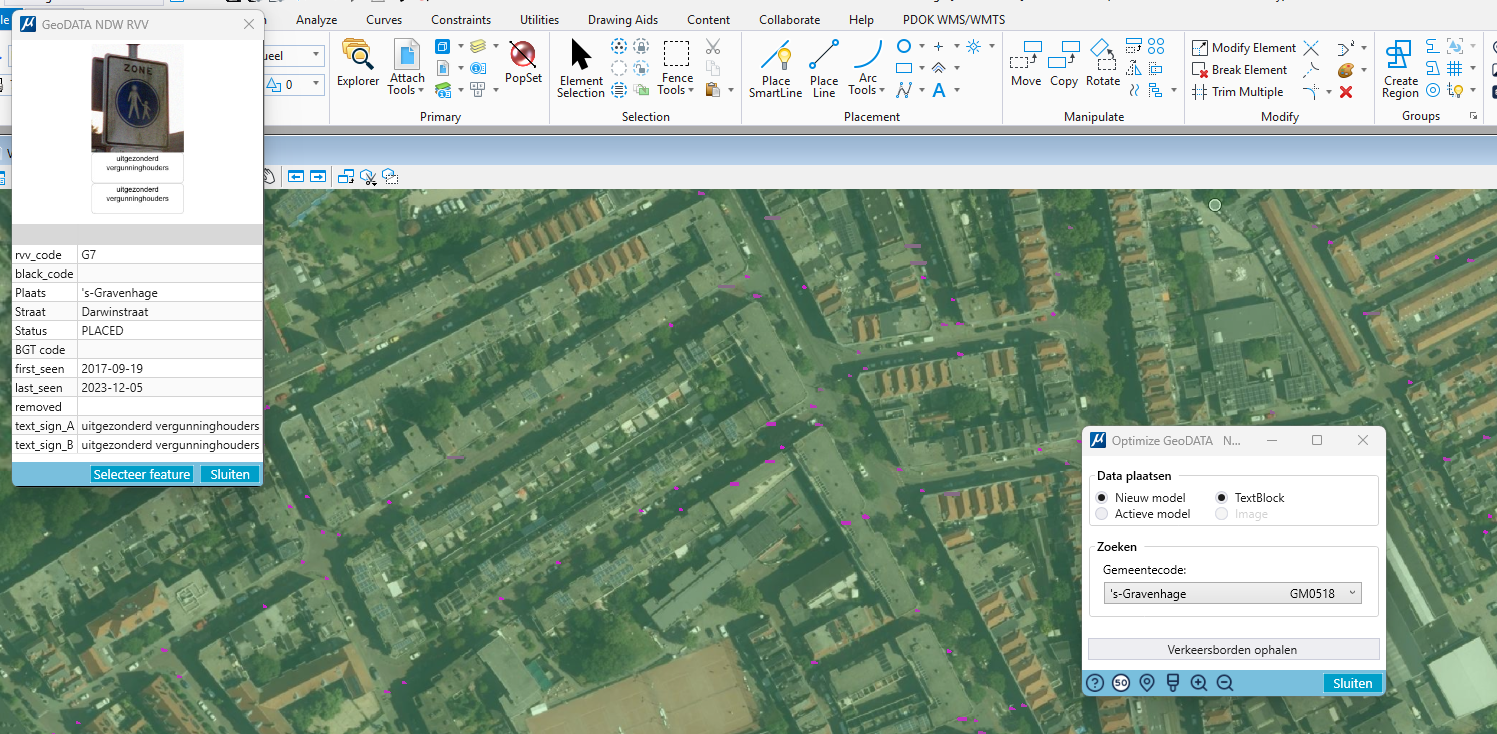Click the View Next arrow icon

318,176
